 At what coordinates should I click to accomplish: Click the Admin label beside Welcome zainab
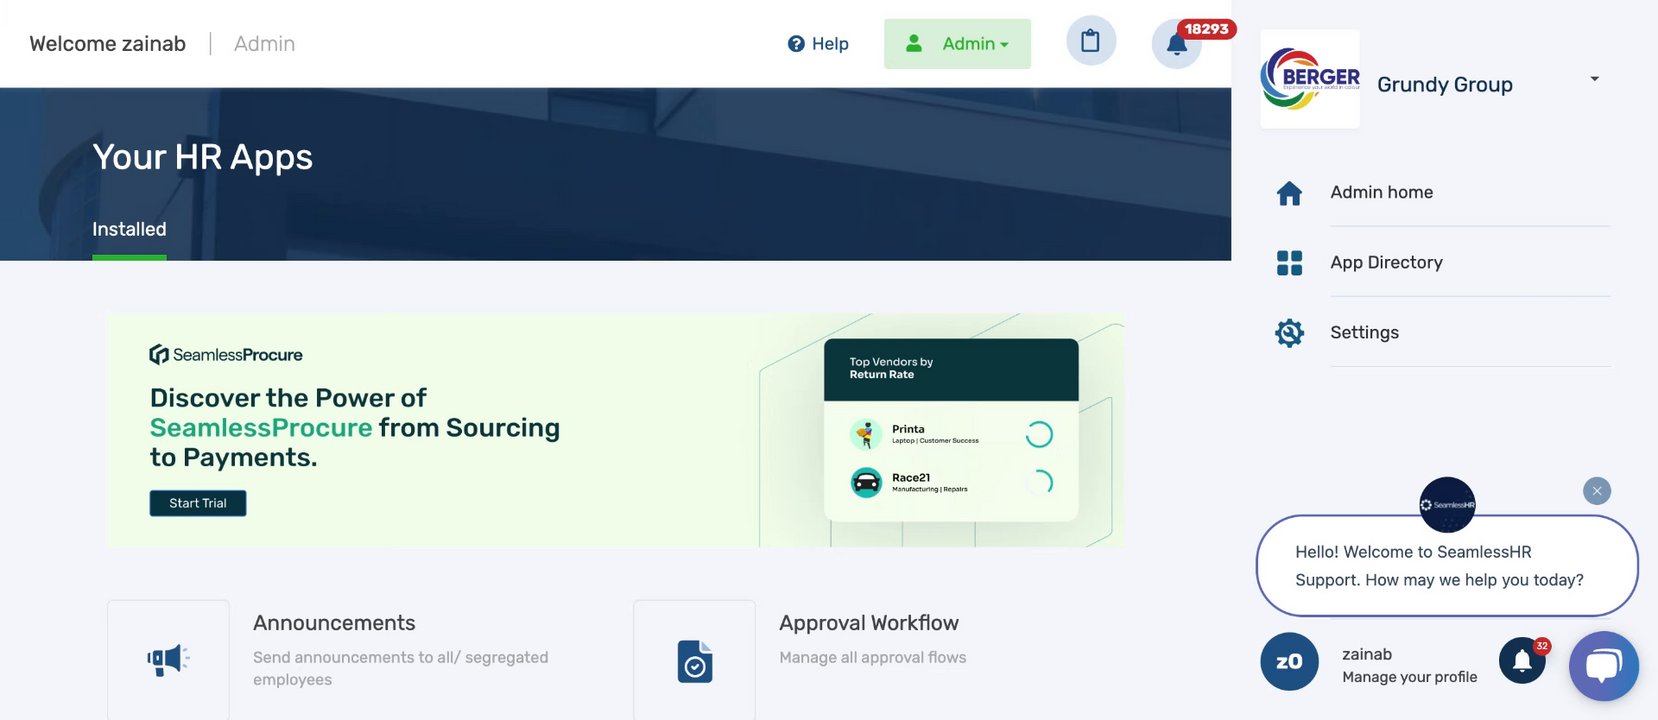pos(264,44)
